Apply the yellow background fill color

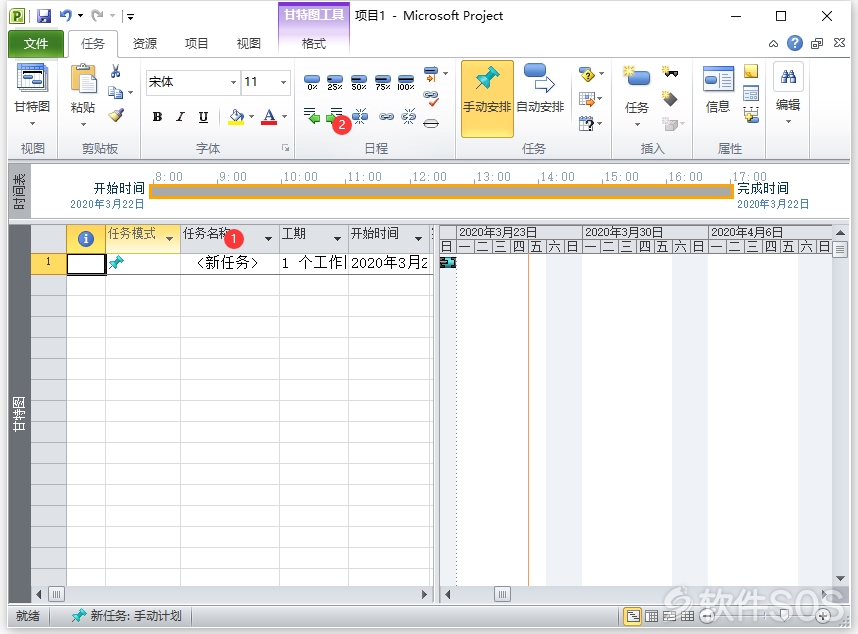[236, 117]
